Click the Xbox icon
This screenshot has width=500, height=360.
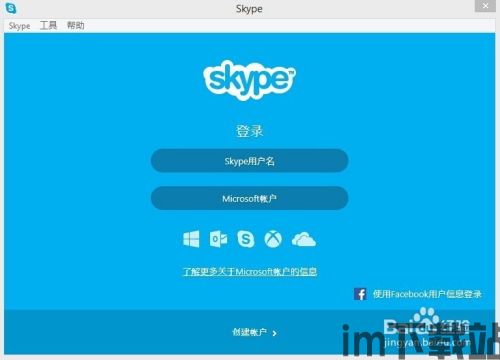coord(273,239)
